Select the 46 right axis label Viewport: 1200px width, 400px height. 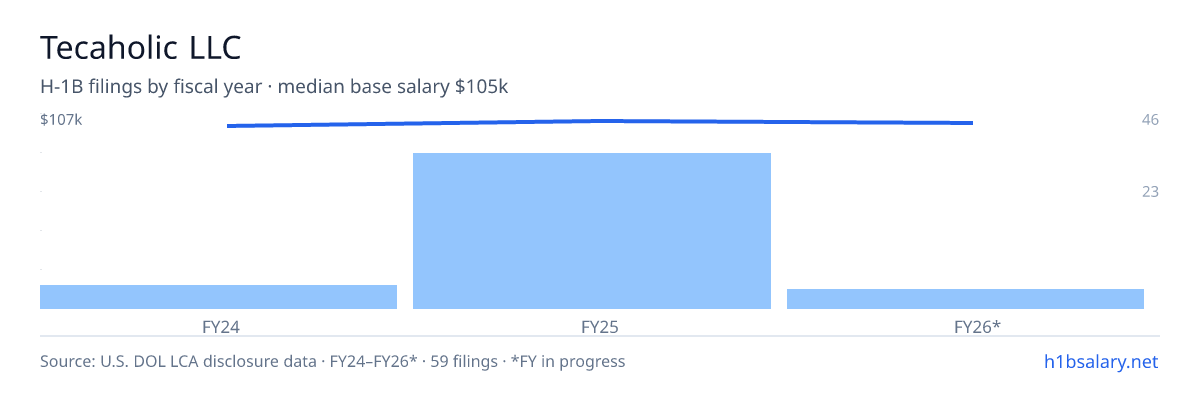(x=1150, y=120)
